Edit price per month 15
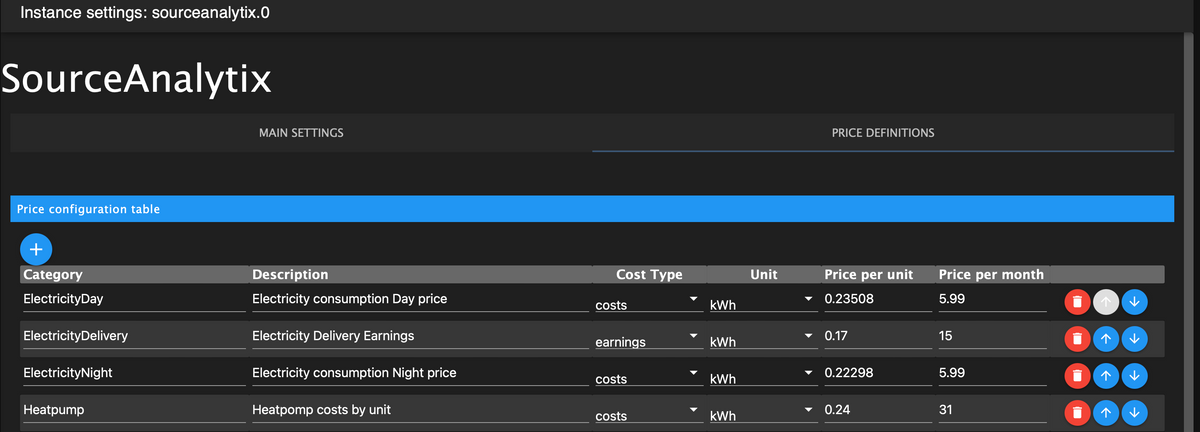The image size is (1200, 432). pyautogui.click(x=992, y=336)
